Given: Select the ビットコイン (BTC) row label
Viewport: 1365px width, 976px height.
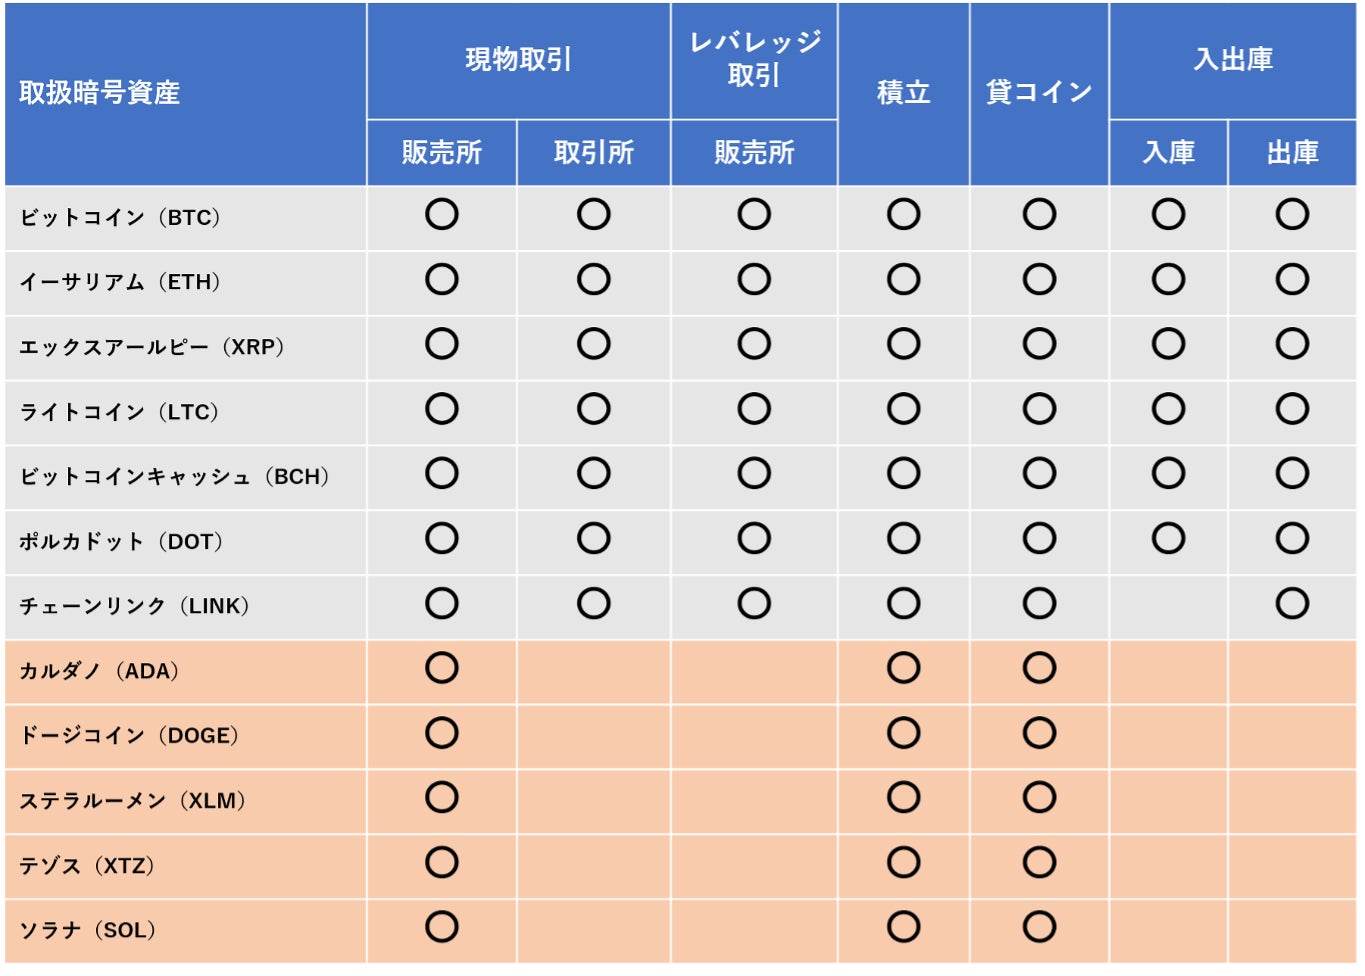Looking at the screenshot, I should point(120,218).
